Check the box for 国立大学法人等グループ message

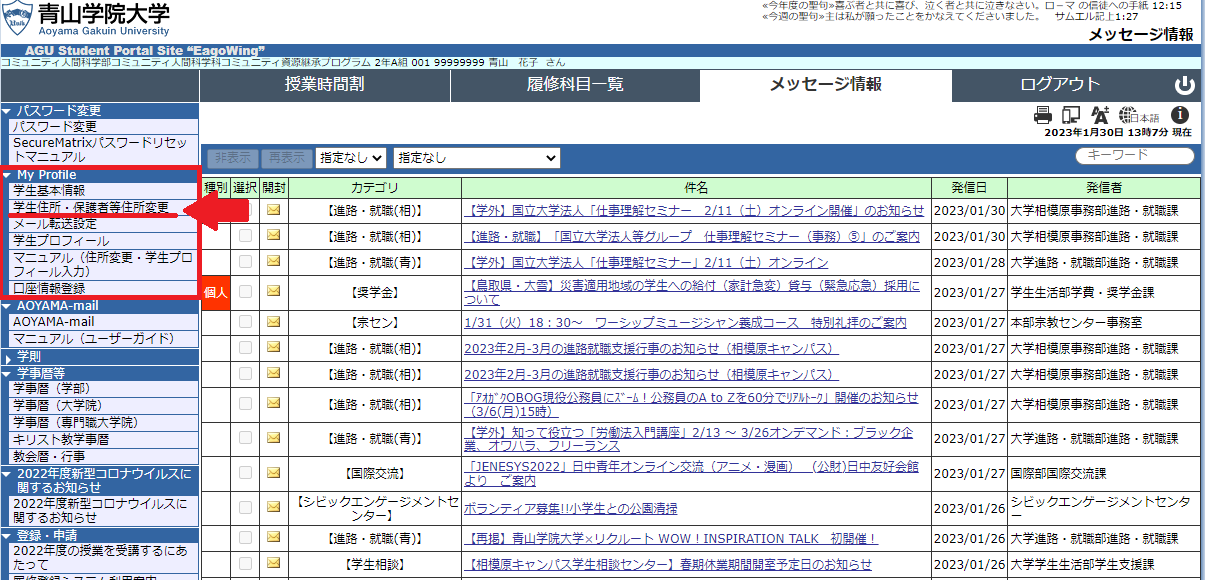pos(245,236)
